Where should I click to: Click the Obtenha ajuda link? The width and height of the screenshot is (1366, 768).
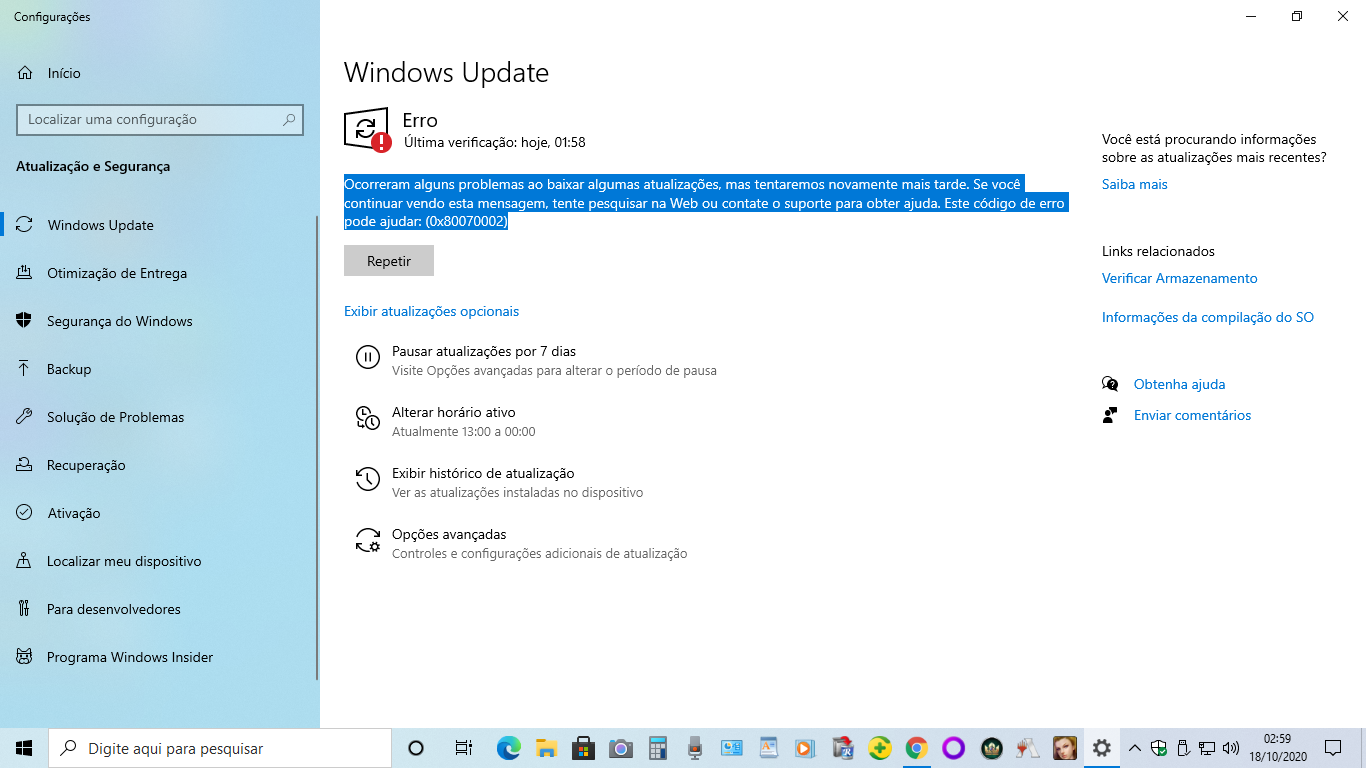coord(1179,384)
